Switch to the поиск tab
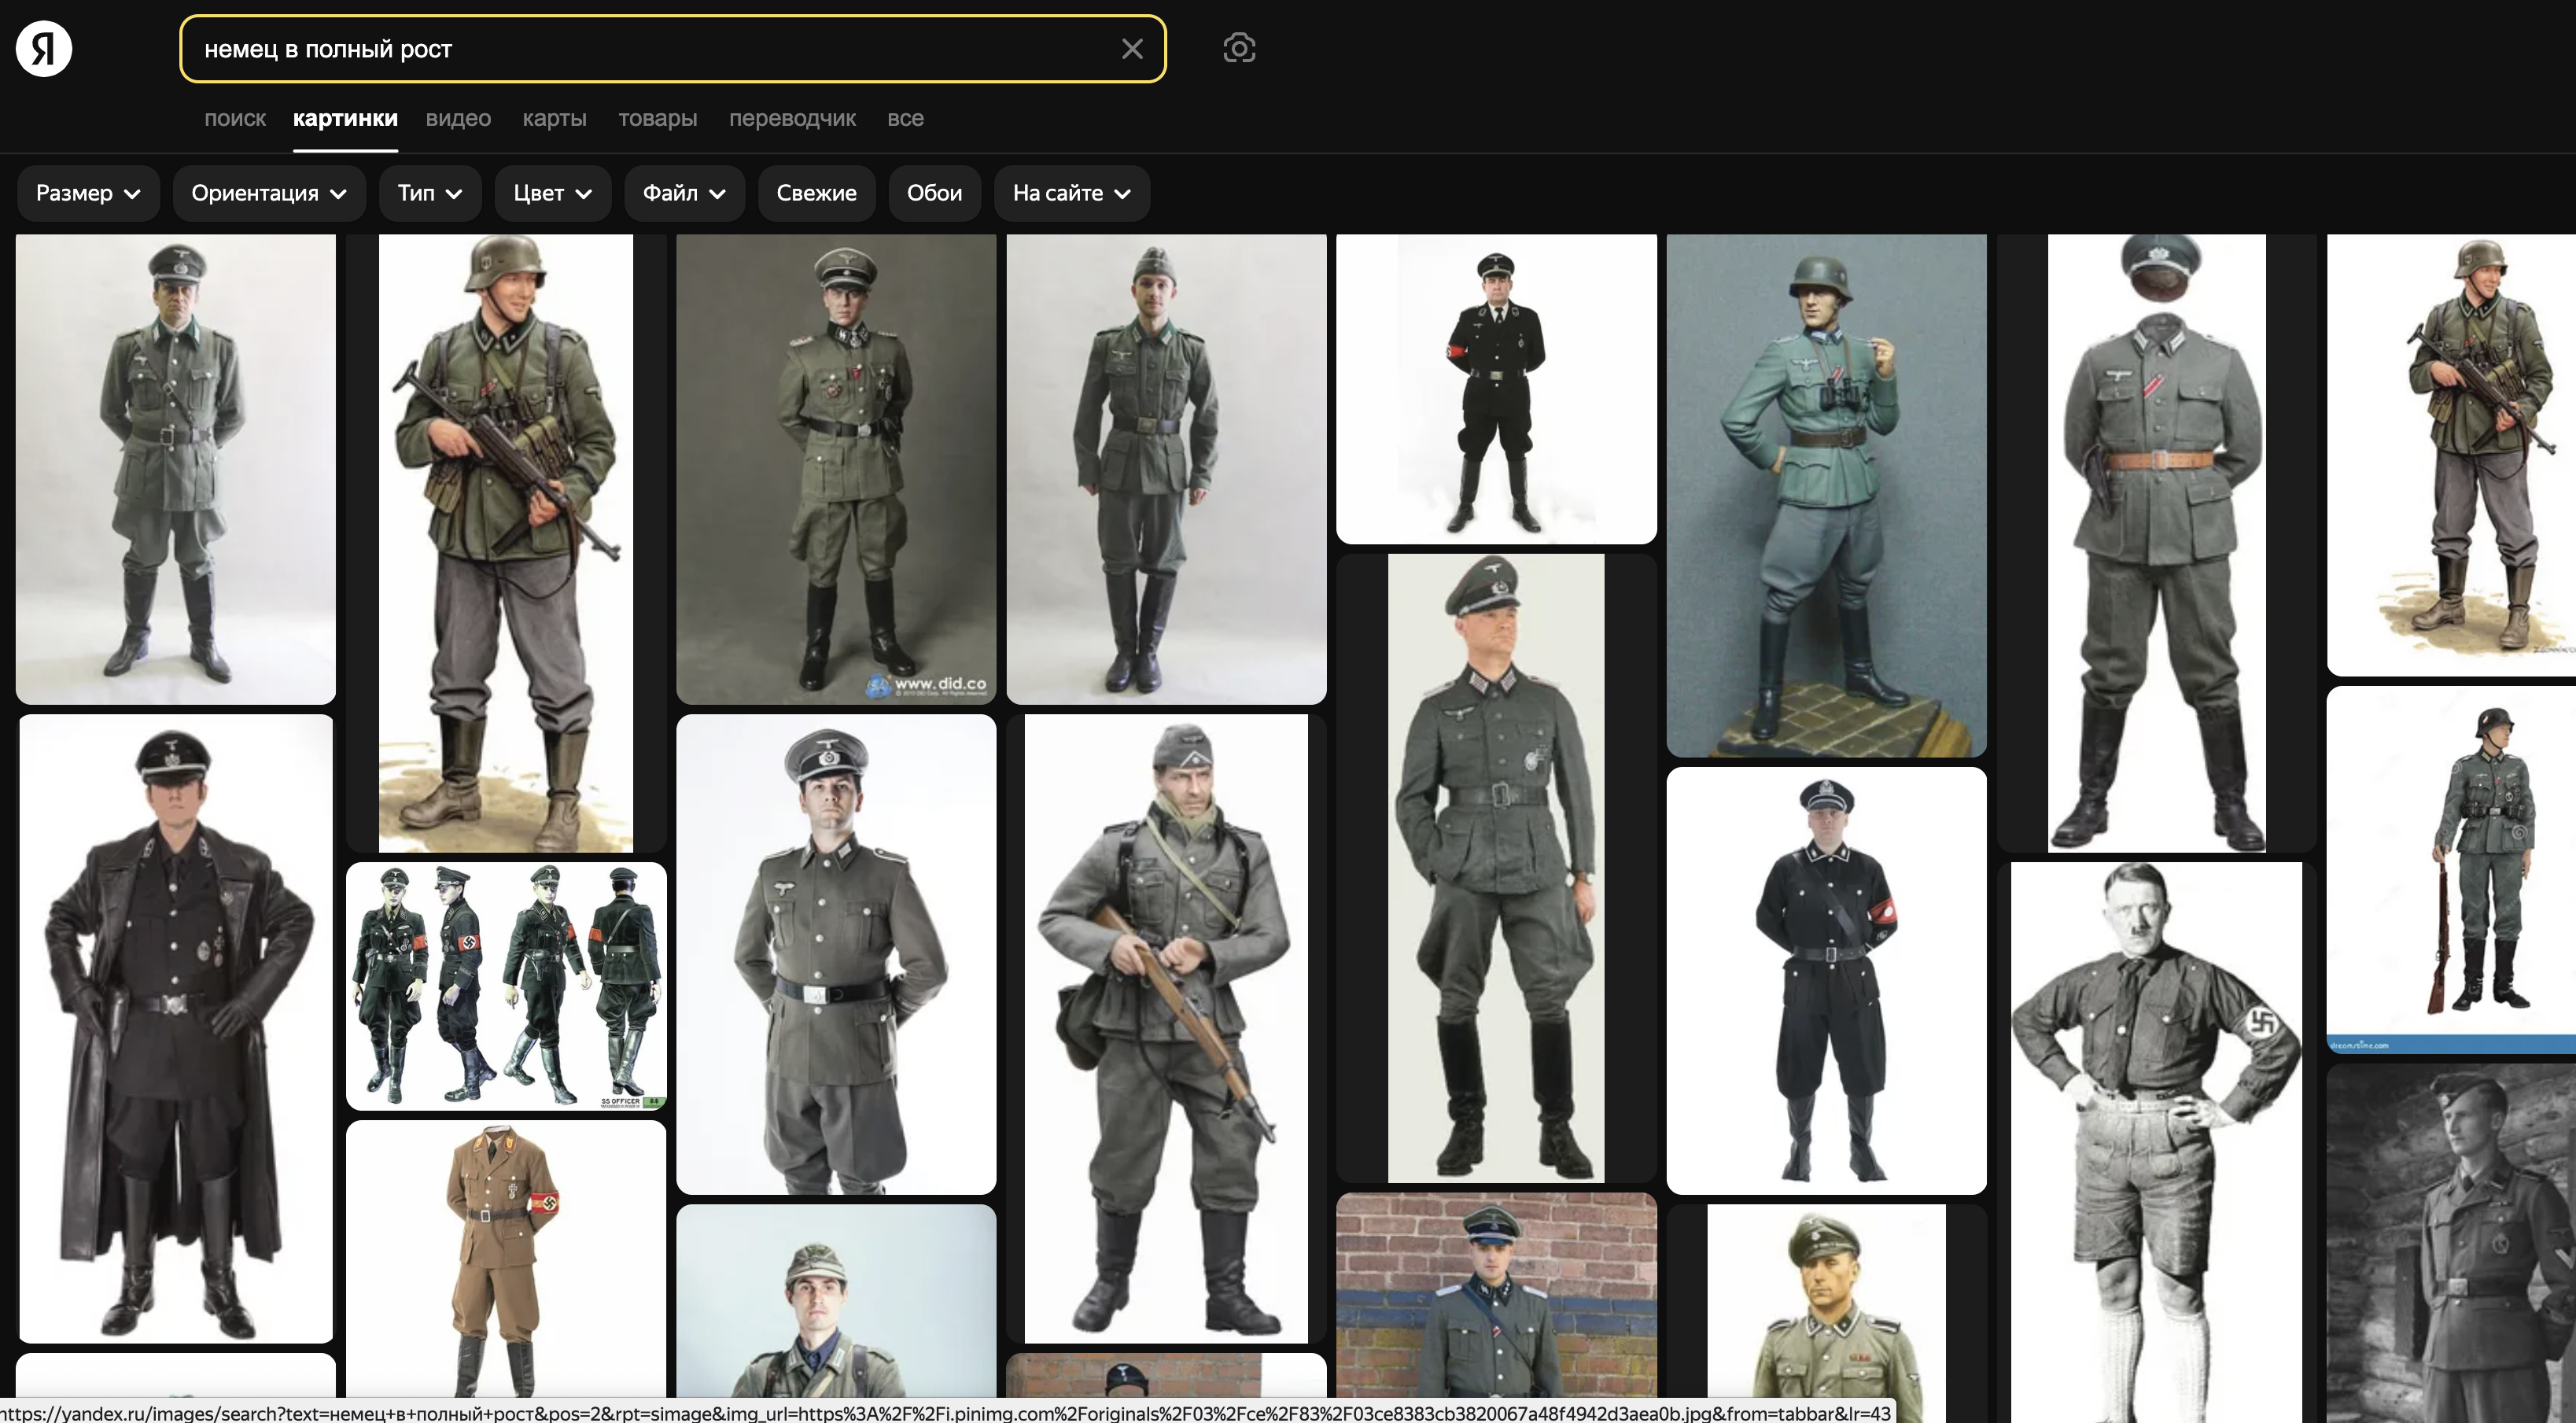The width and height of the screenshot is (2576, 1423). (x=235, y=118)
